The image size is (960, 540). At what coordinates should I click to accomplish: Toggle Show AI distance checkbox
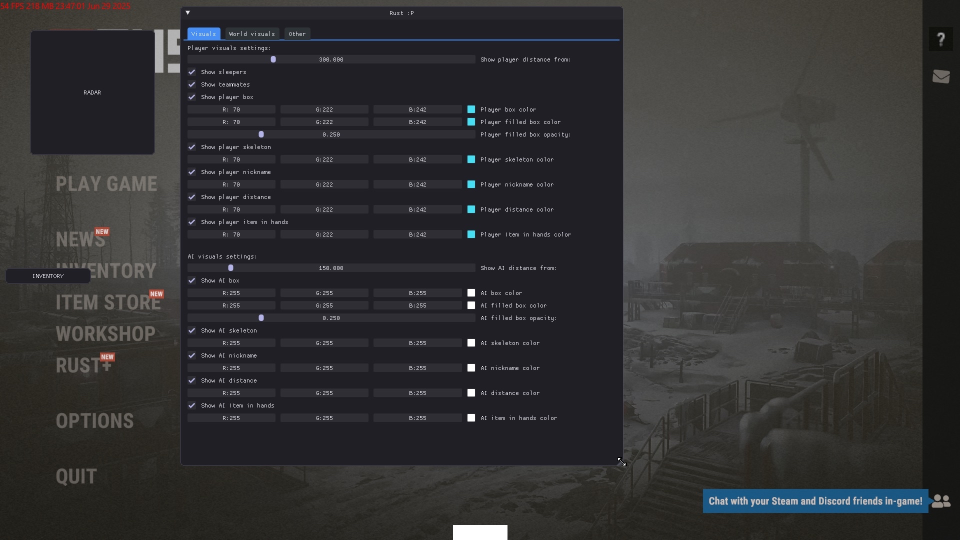(x=192, y=380)
